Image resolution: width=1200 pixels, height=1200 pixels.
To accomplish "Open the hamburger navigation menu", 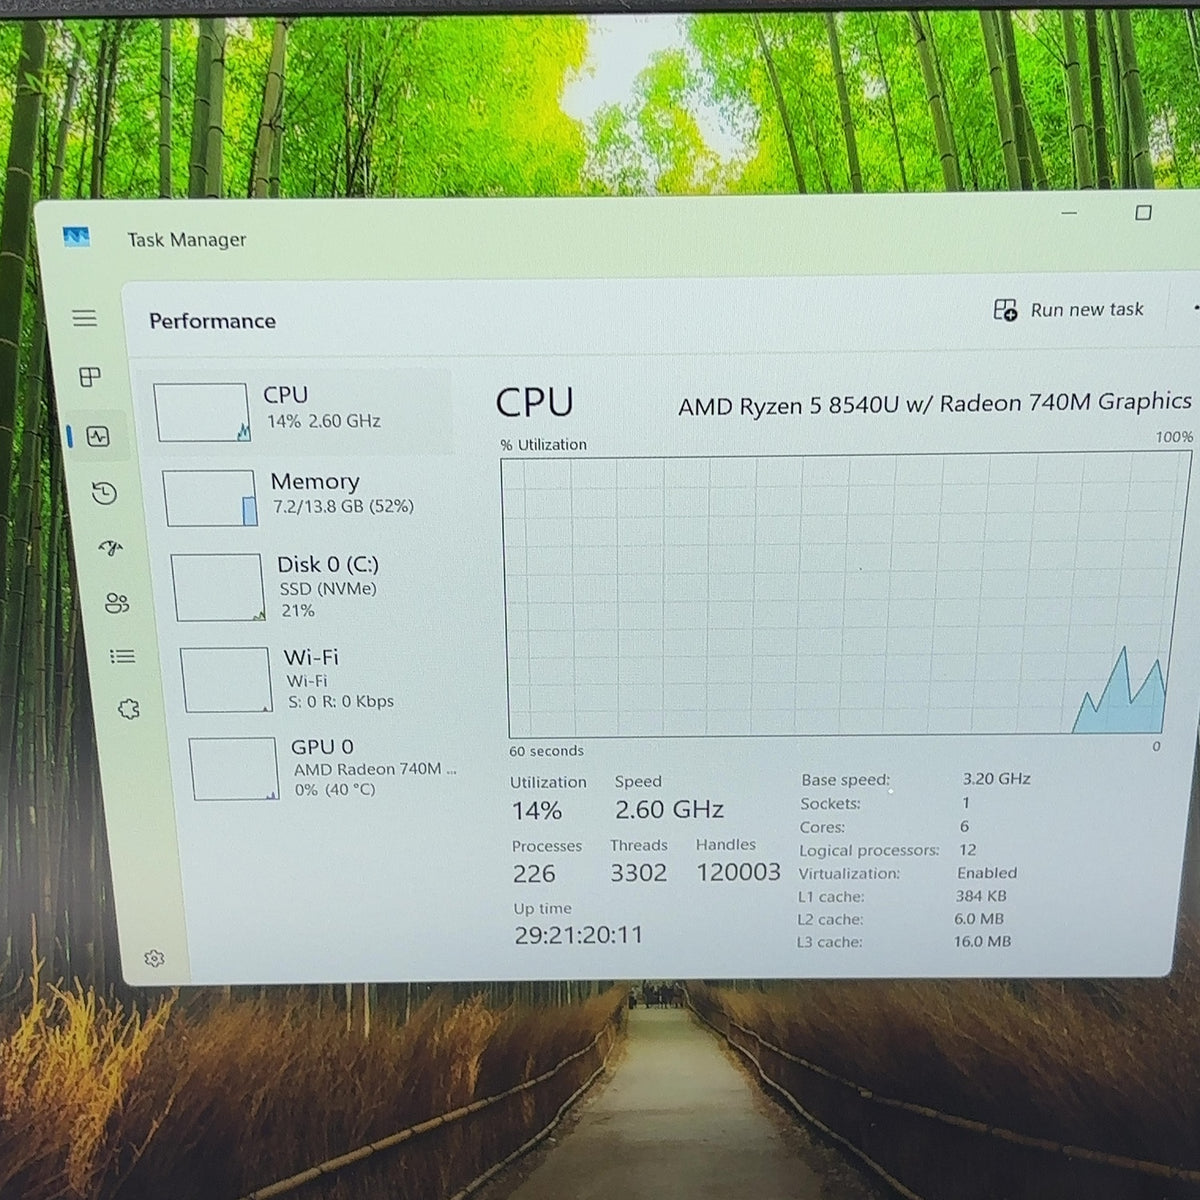I will tap(85, 318).
